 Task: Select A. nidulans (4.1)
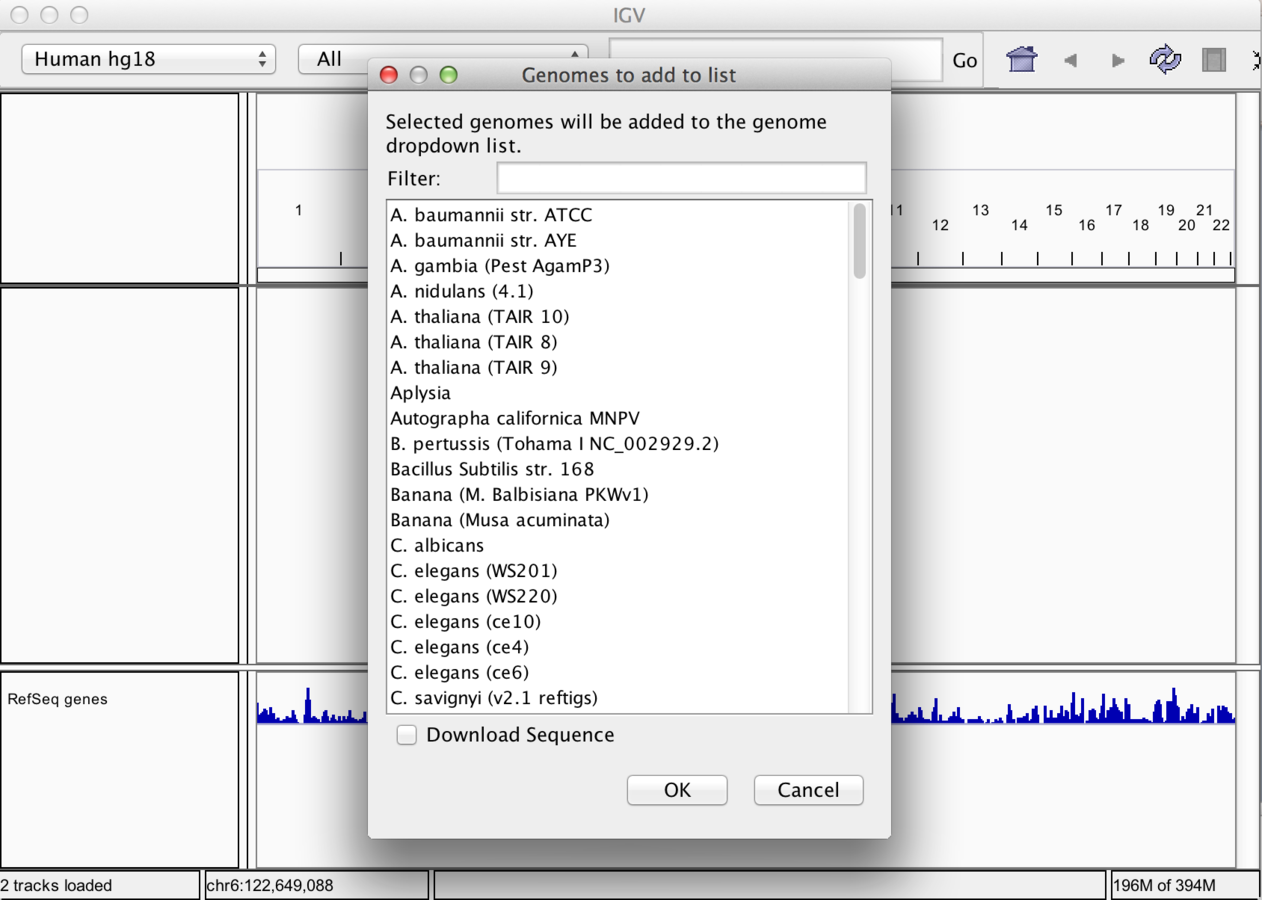[619, 291]
